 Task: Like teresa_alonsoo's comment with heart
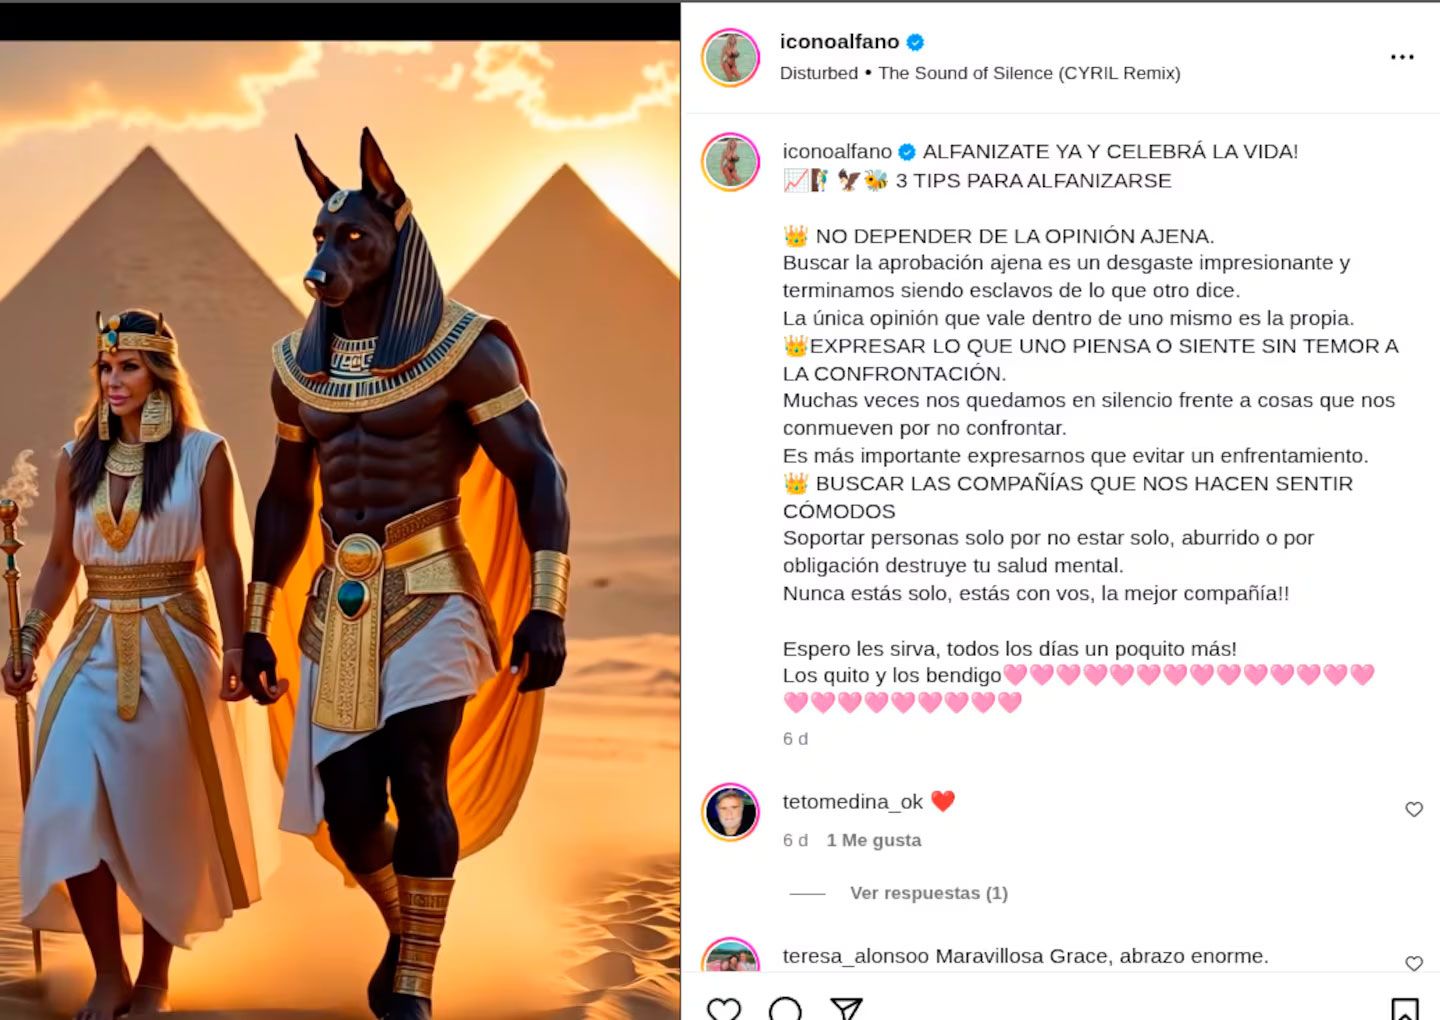[x=1414, y=963]
